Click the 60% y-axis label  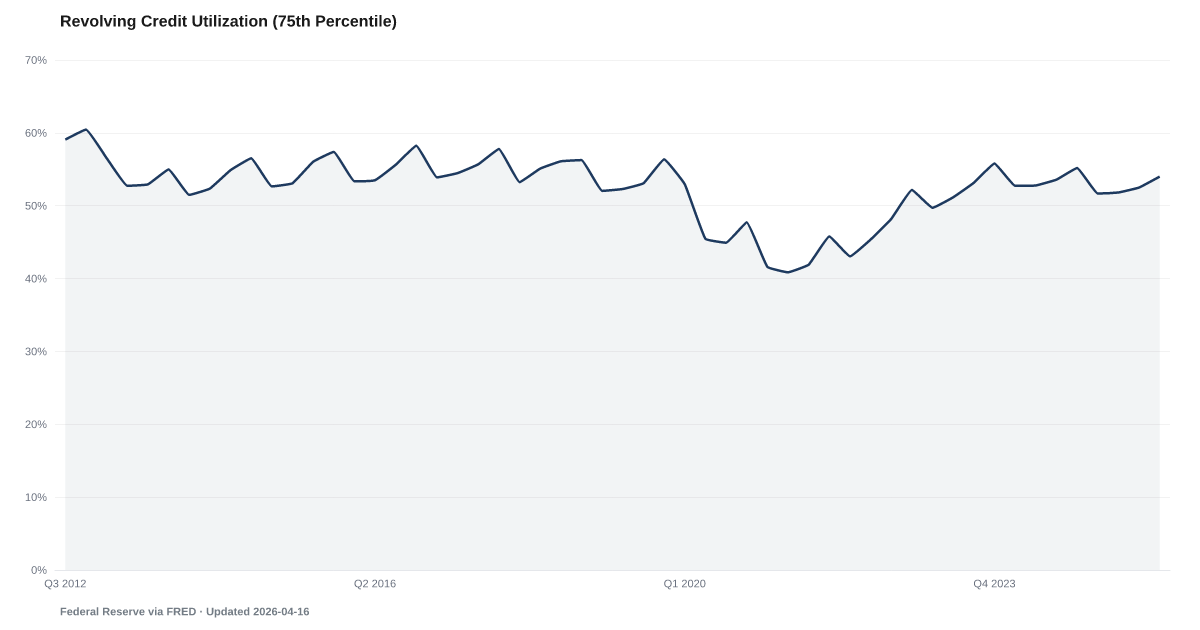click(36, 133)
